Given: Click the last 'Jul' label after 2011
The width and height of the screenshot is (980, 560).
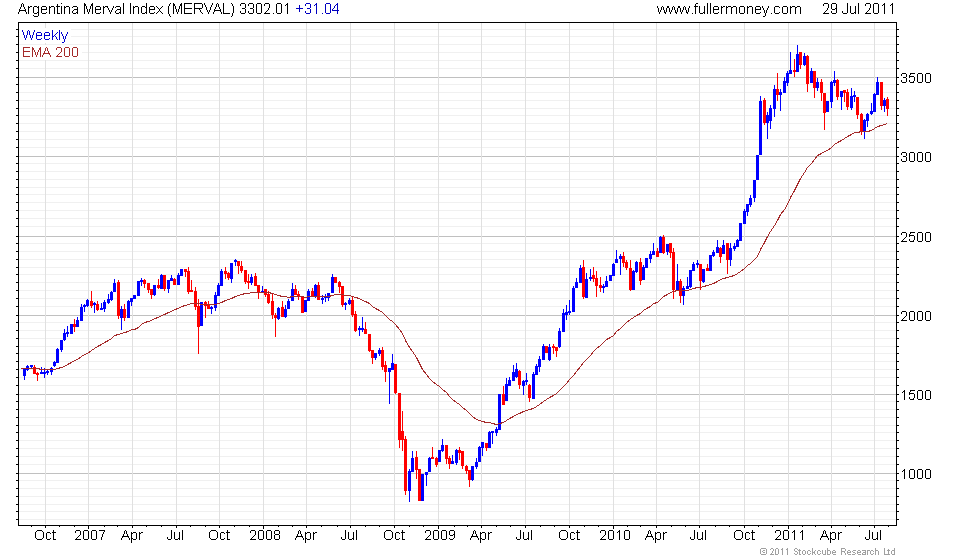Looking at the screenshot, I should tap(873, 536).
